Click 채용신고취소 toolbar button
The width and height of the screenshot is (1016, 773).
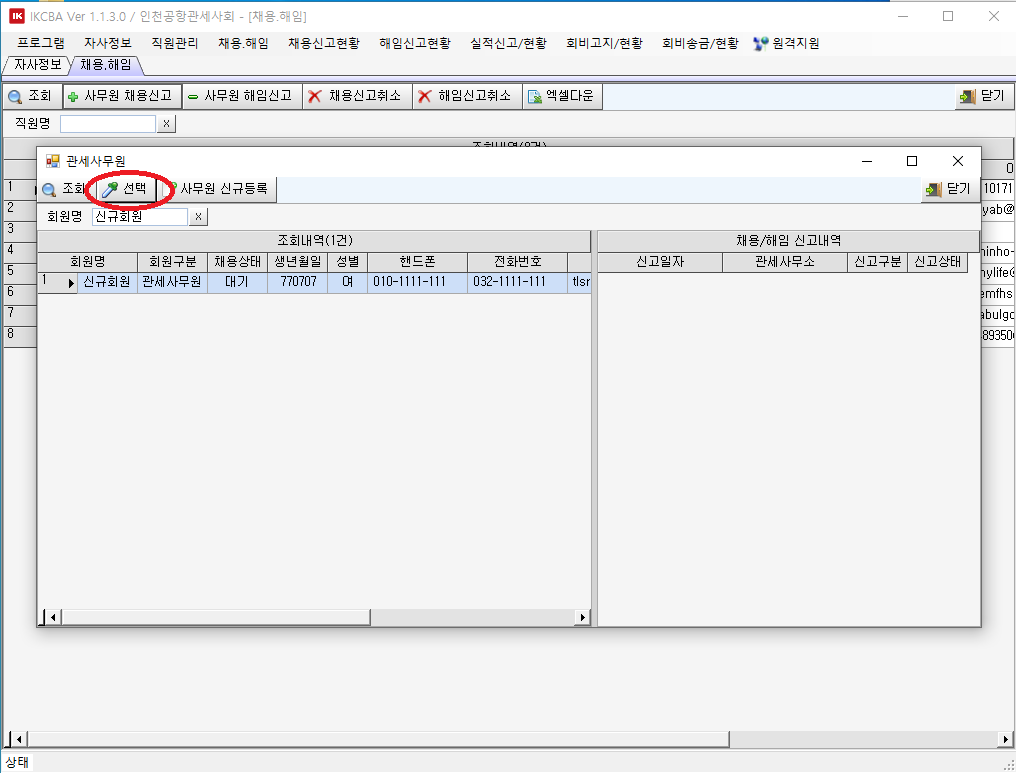pyautogui.click(x=355, y=96)
